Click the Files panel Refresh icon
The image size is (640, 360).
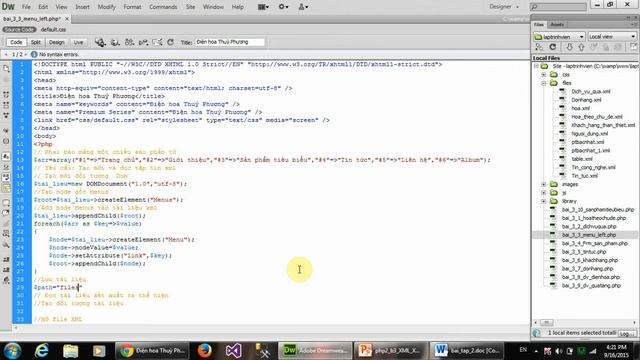[x=553, y=47]
